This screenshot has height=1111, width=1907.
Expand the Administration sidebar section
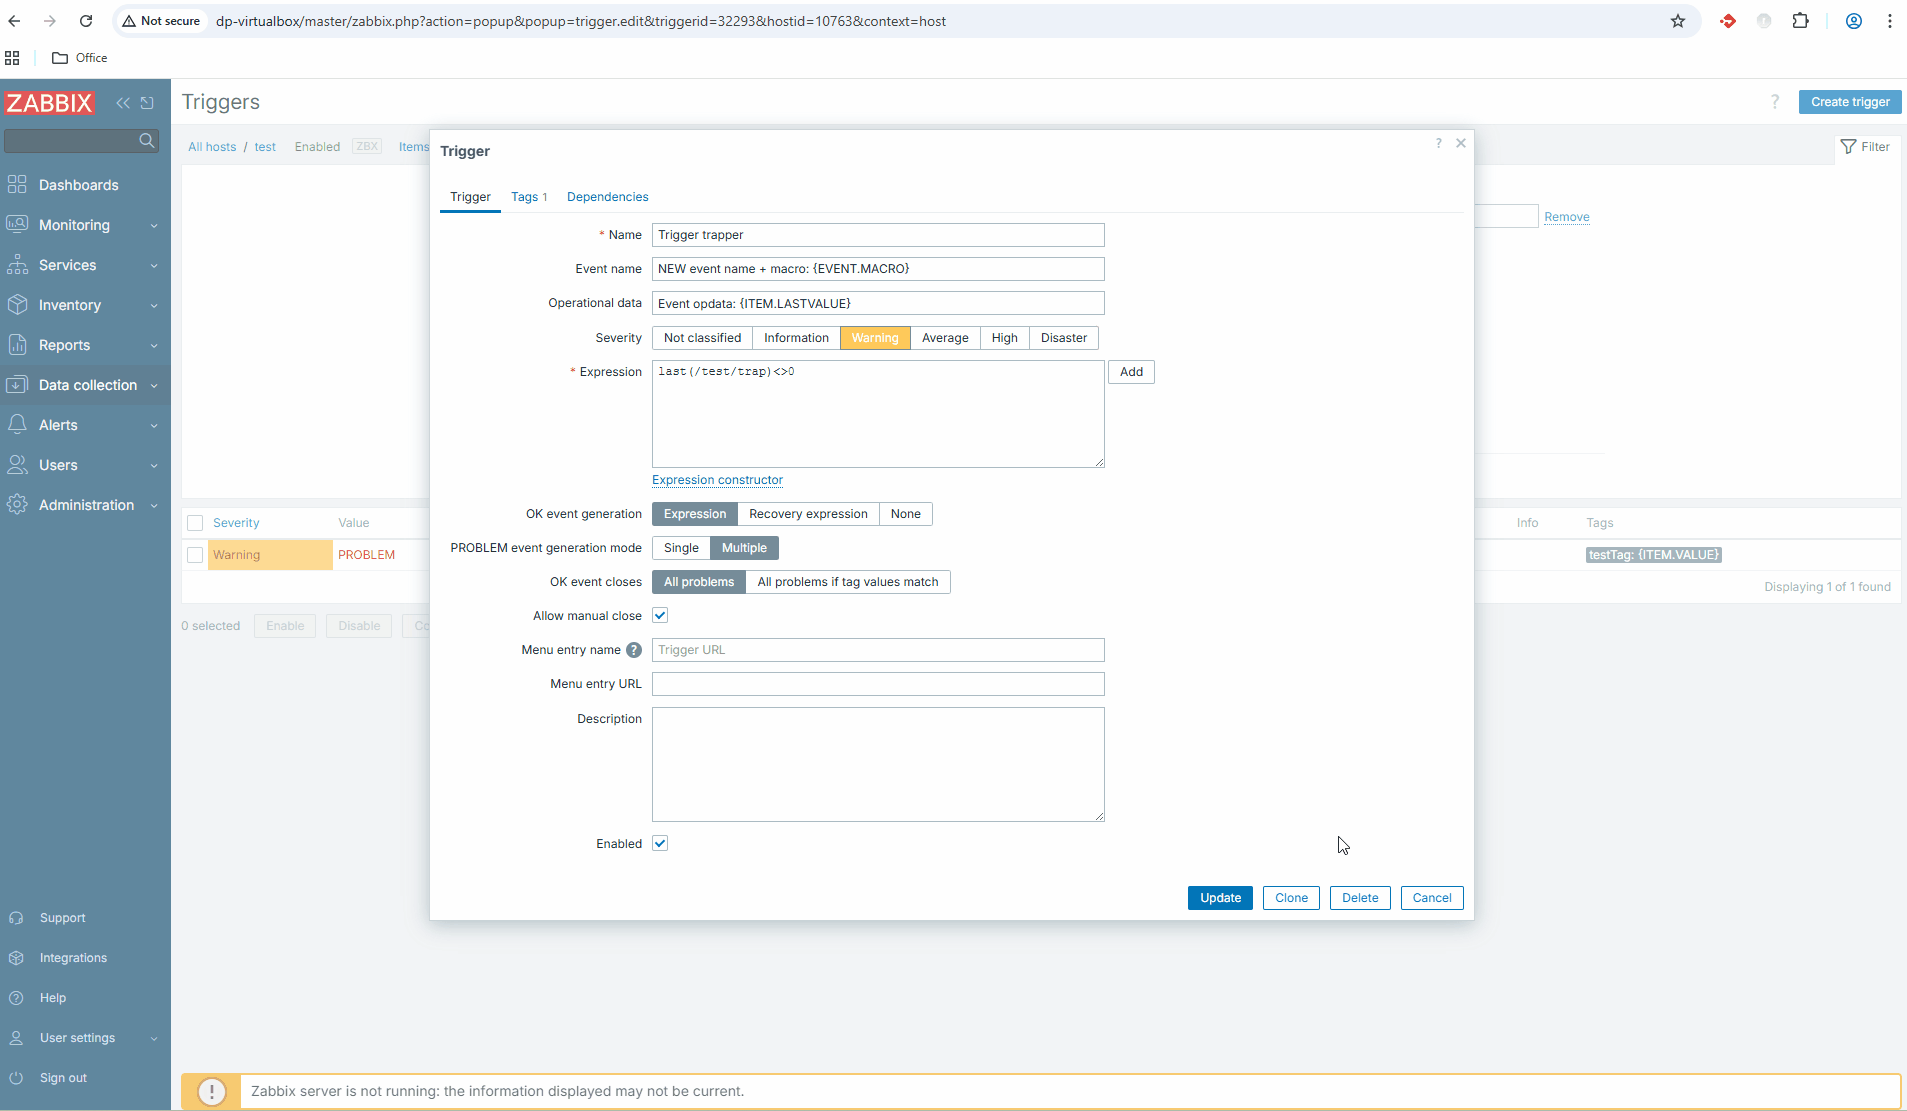85,505
